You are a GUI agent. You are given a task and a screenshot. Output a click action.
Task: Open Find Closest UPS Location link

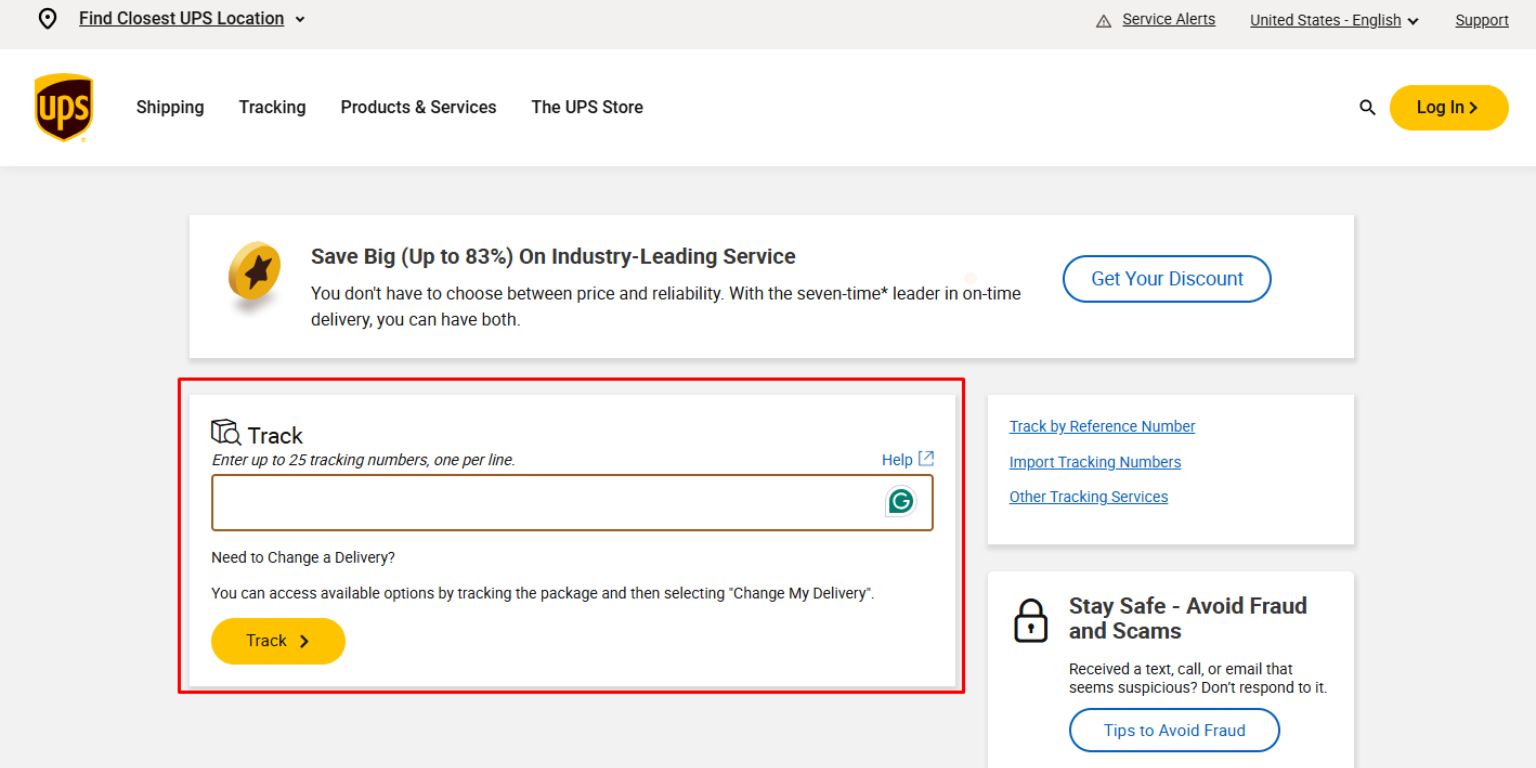point(181,18)
